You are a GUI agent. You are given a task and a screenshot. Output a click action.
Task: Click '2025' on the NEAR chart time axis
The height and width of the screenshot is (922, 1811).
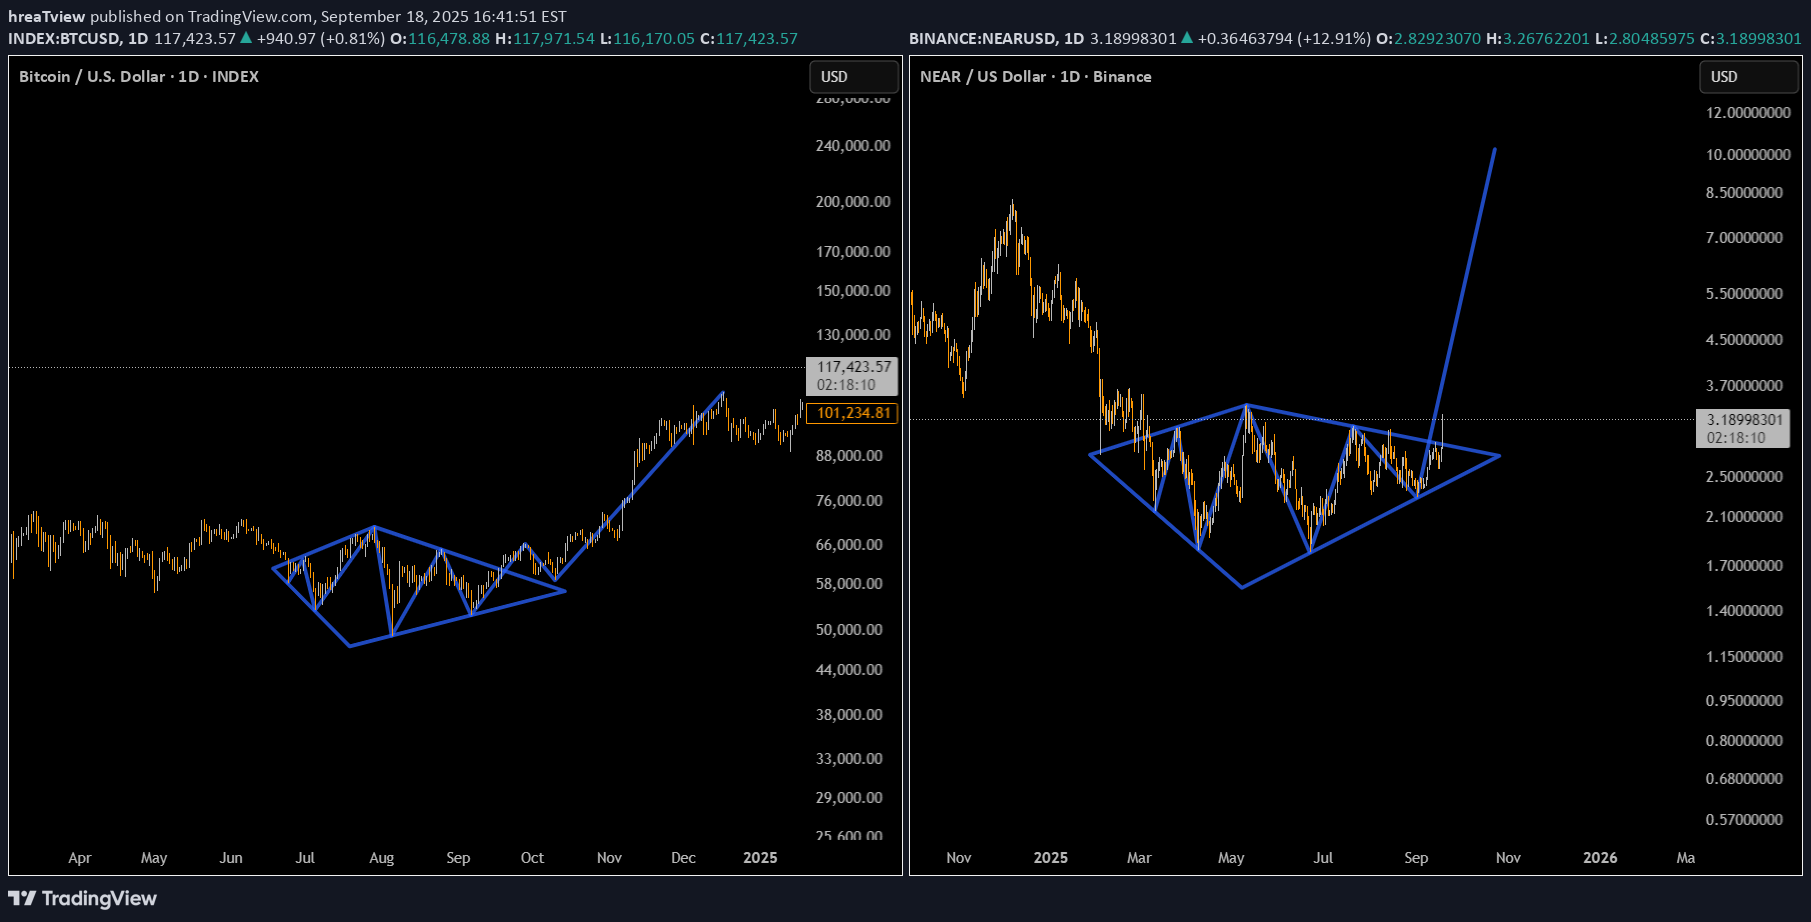1050,858
